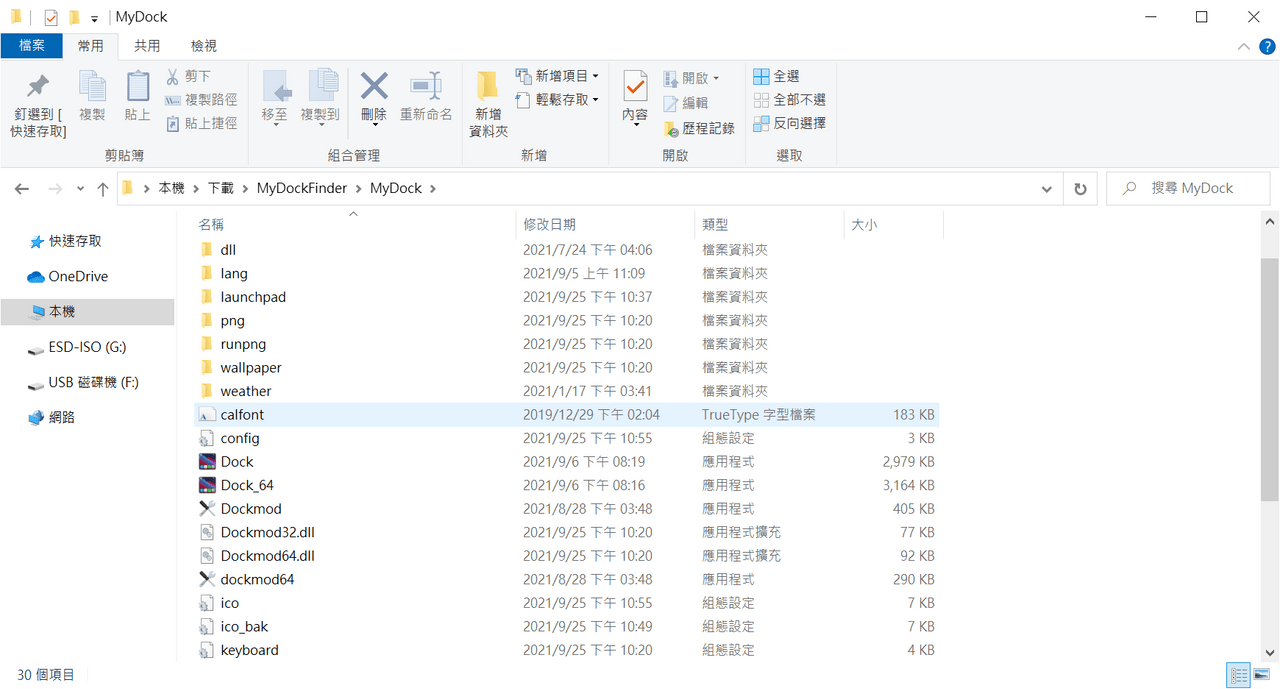Open History (歷程記錄)

pos(699,128)
